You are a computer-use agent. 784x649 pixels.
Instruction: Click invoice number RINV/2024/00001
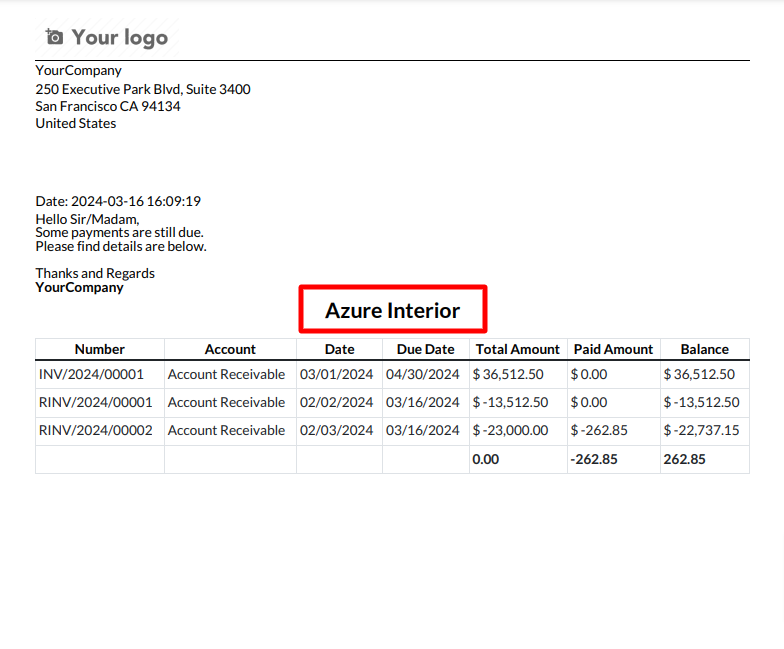click(x=96, y=402)
